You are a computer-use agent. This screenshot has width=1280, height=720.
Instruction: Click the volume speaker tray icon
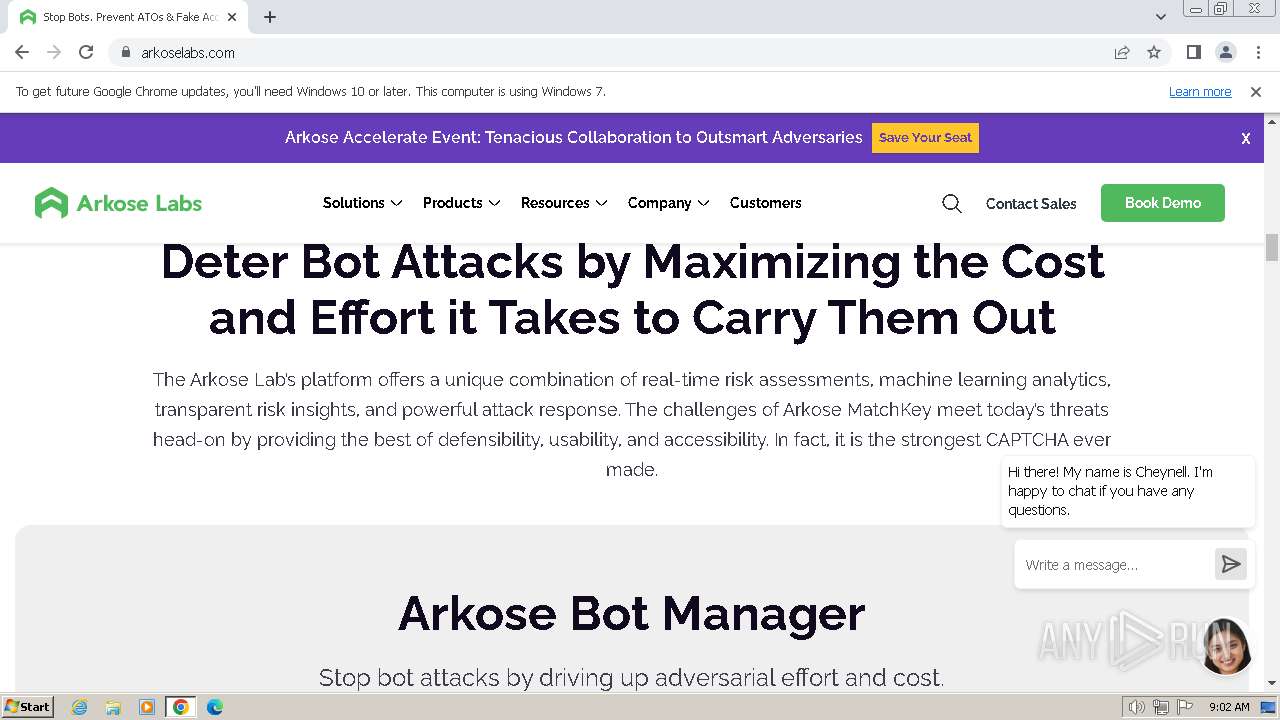pos(1136,707)
